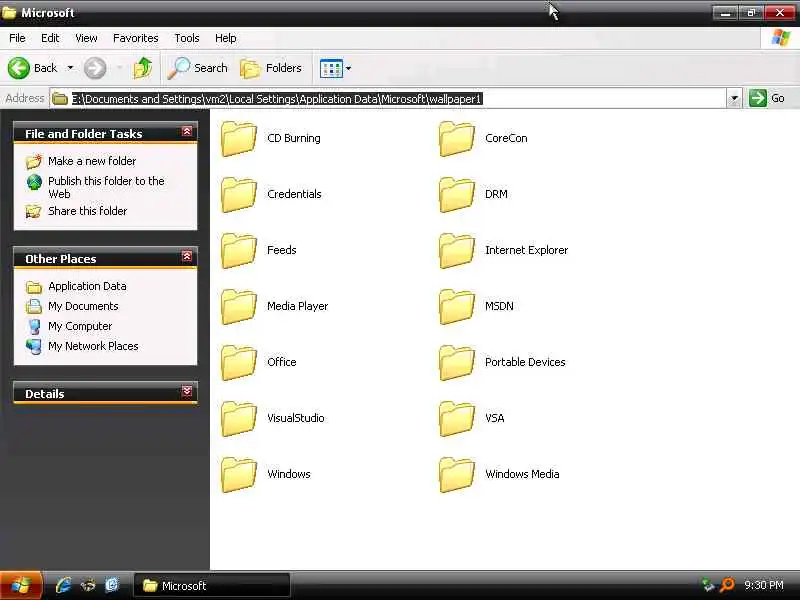800x600 pixels.
Task: Open the Back history dropdown arrow
Action: [70, 68]
